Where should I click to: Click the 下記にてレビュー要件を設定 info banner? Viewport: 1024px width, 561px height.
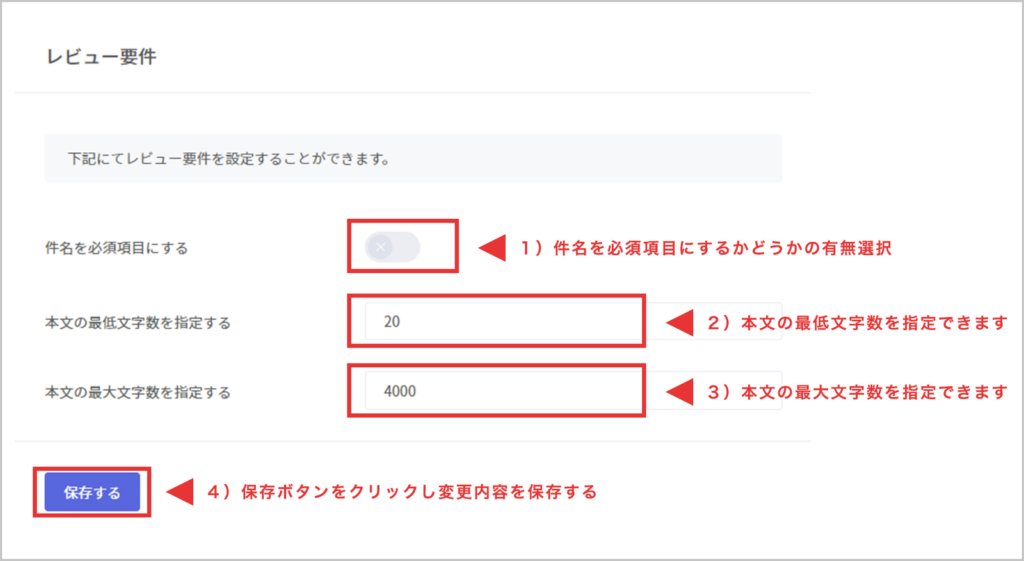coord(412,158)
